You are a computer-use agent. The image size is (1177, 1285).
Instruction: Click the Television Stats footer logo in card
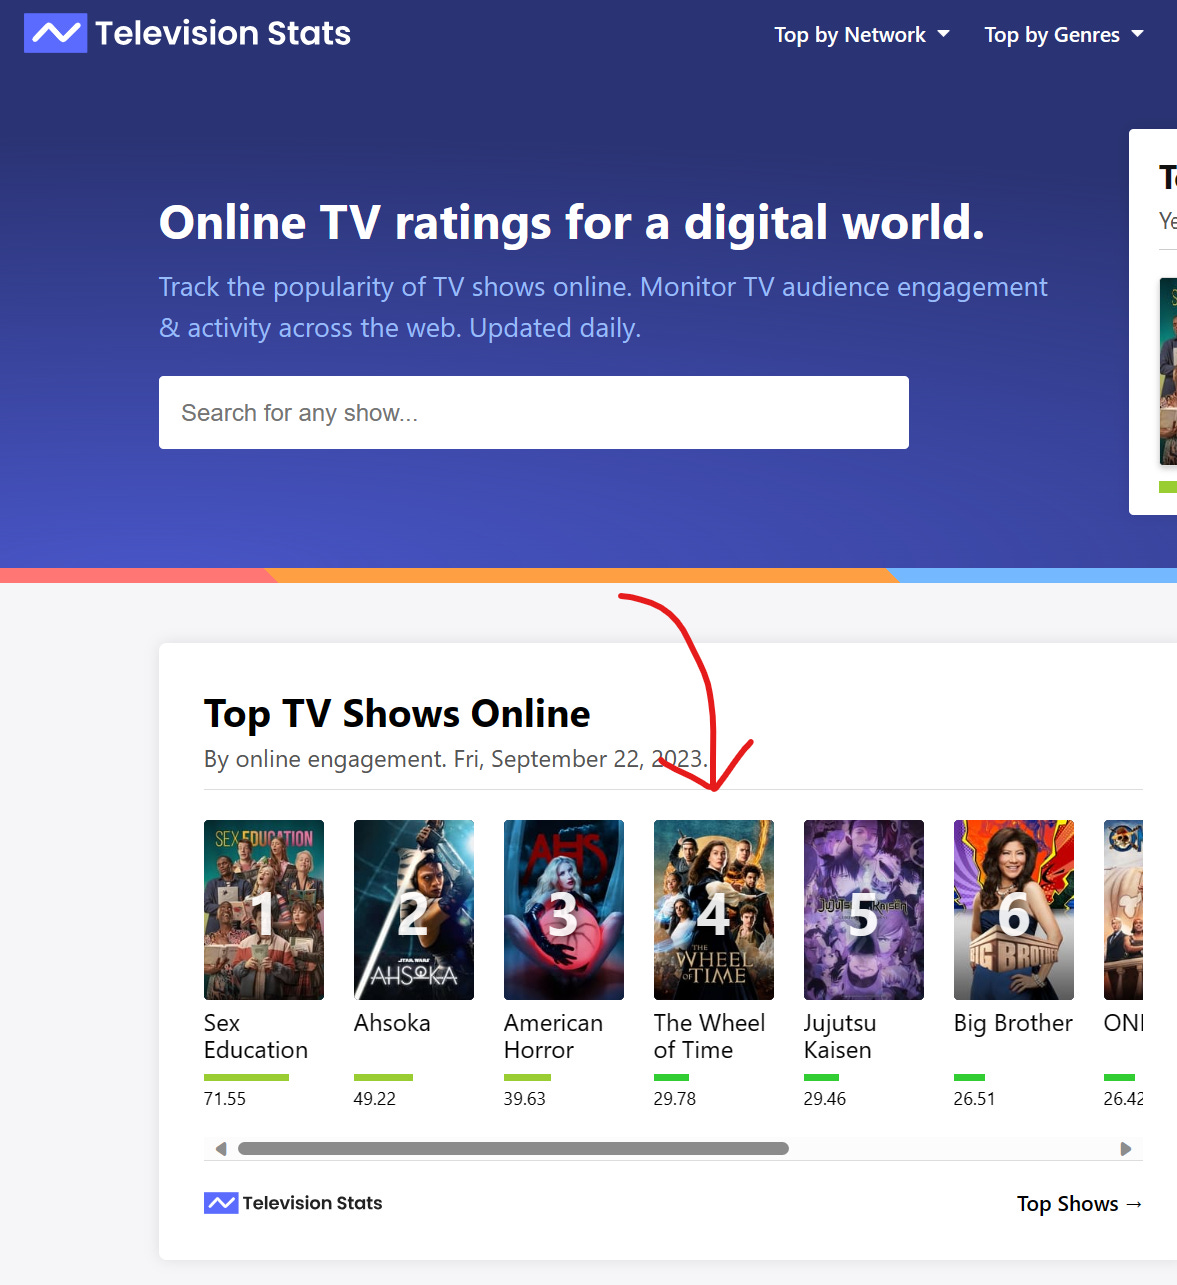293,1203
